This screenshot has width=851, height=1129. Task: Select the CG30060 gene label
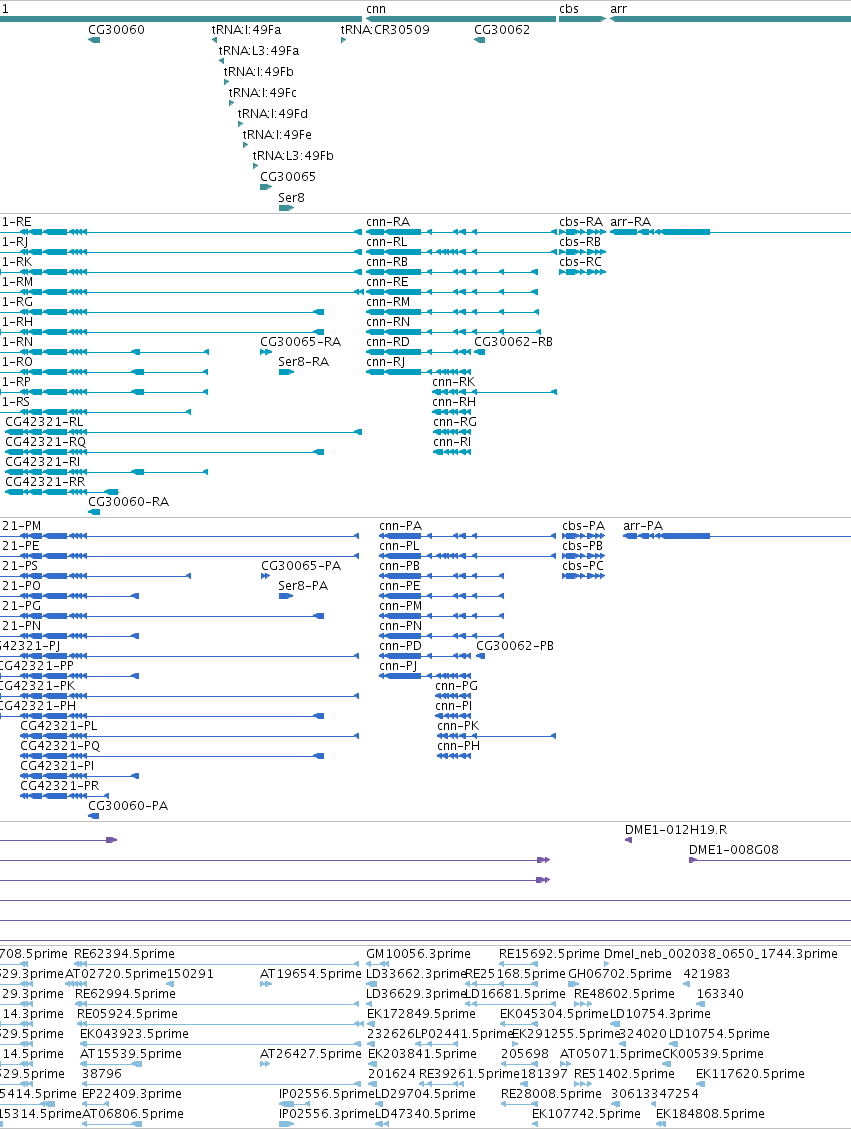[x=116, y=30]
